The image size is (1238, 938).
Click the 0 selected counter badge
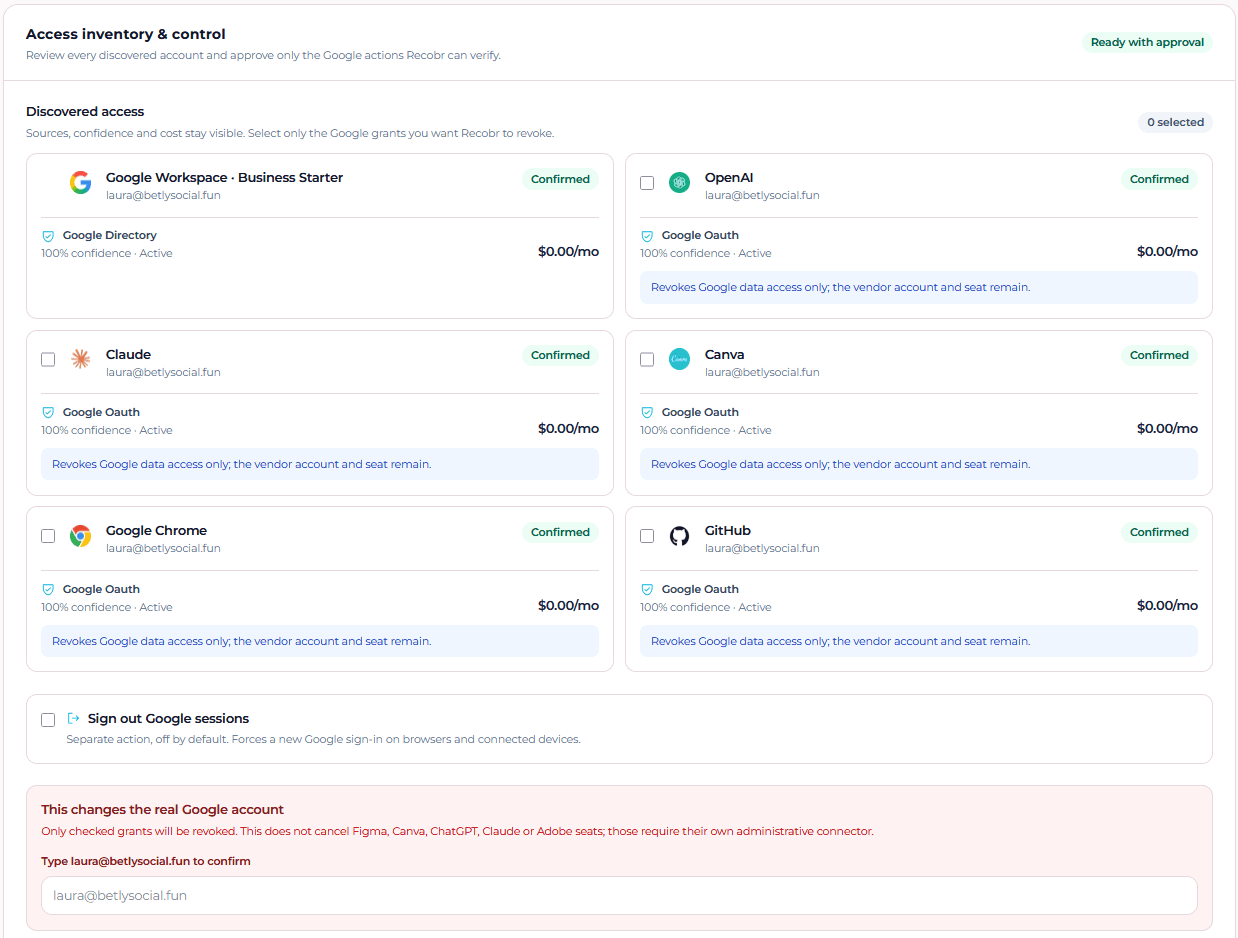pyautogui.click(x=1175, y=122)
